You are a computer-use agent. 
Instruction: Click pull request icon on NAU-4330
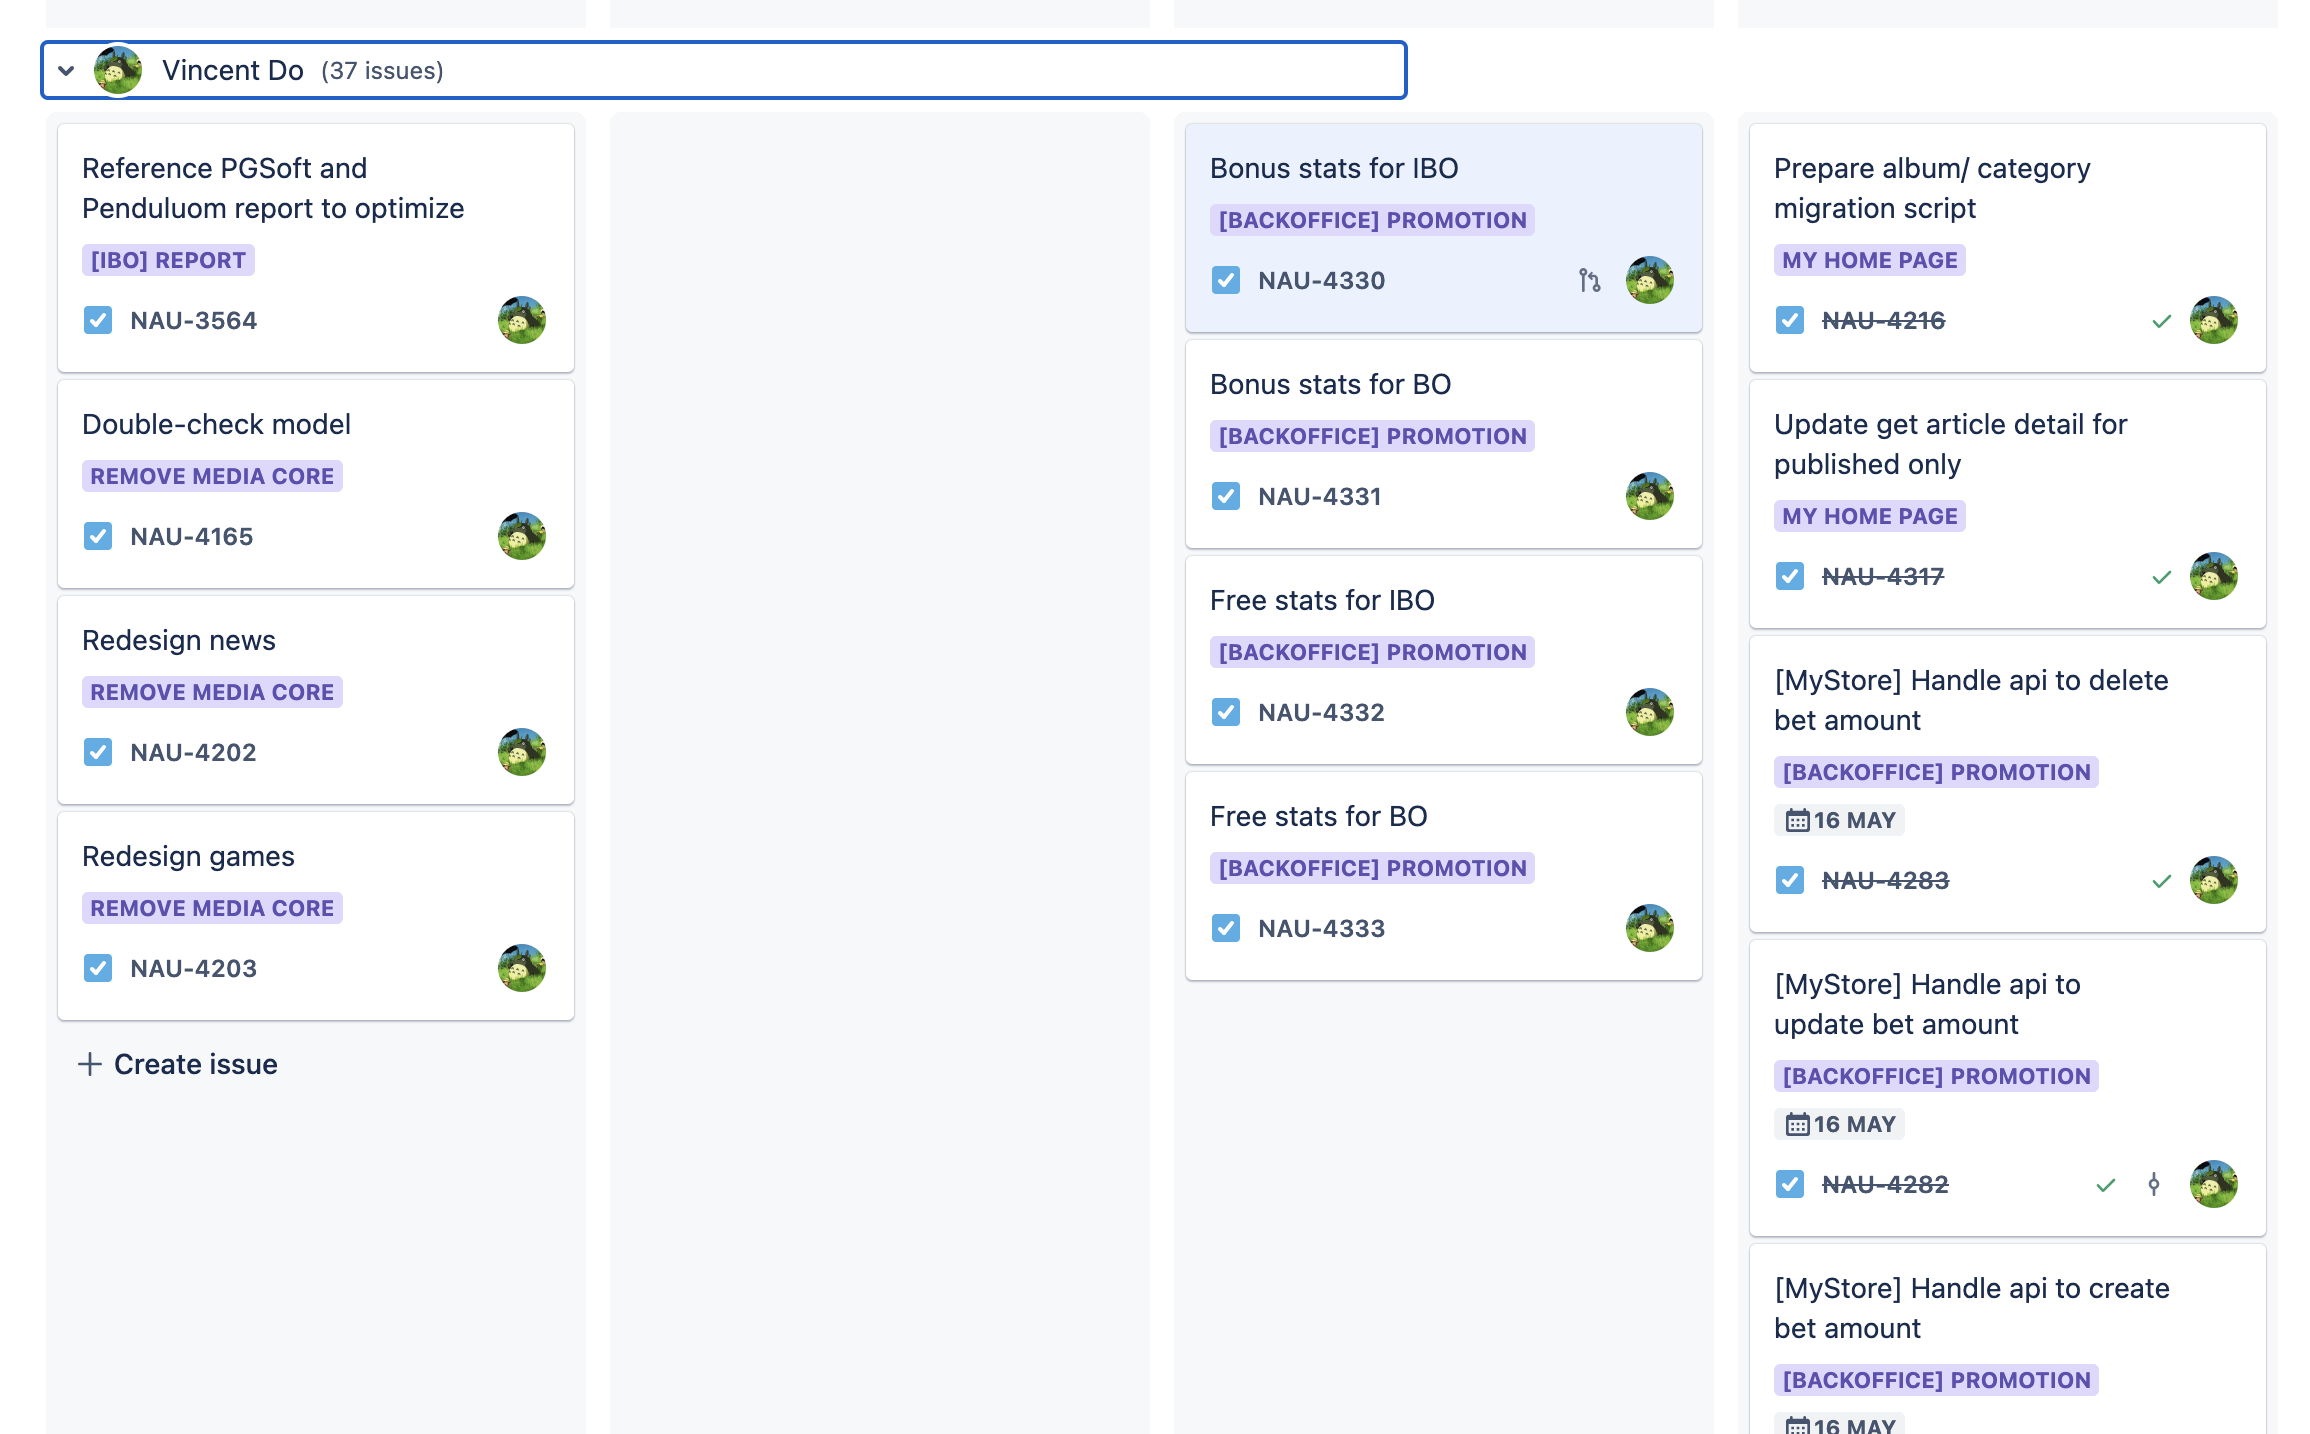[1589, 281]
